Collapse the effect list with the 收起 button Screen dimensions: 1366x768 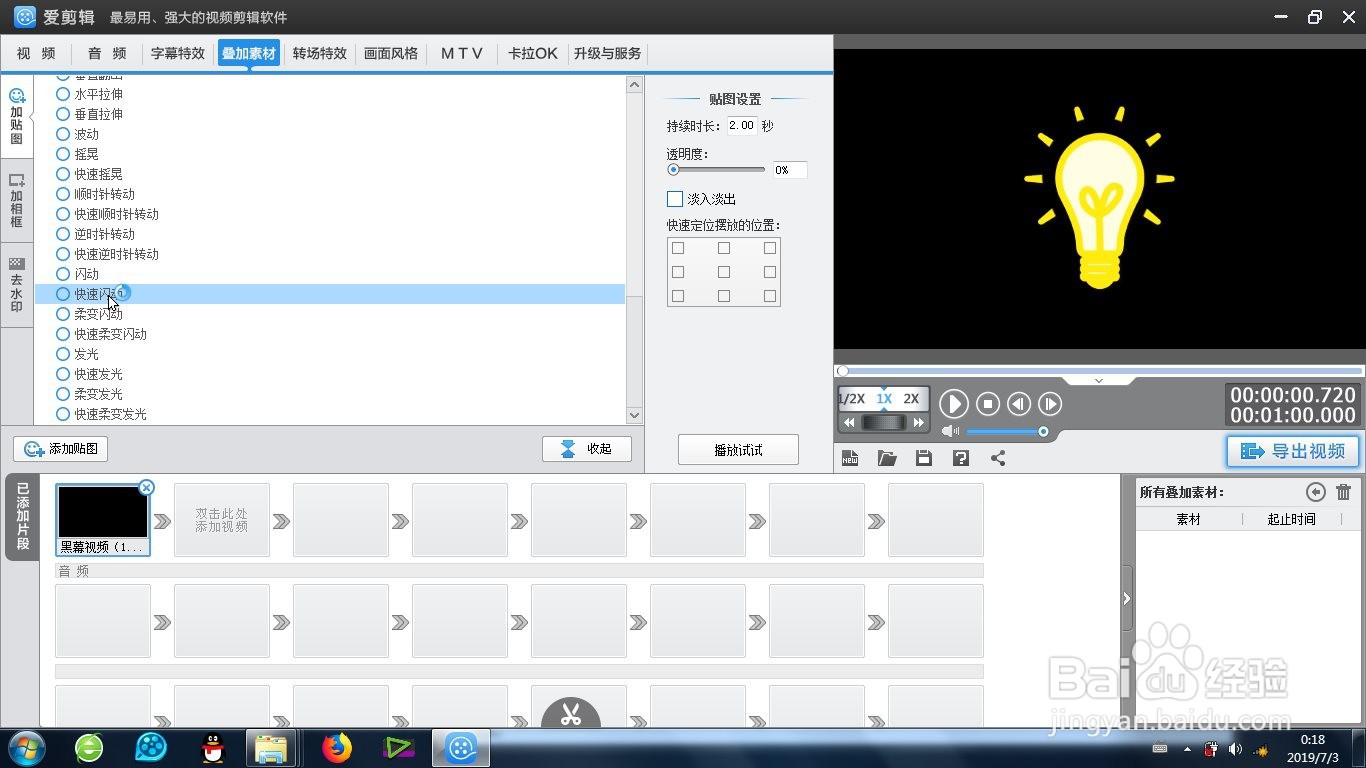587,448
